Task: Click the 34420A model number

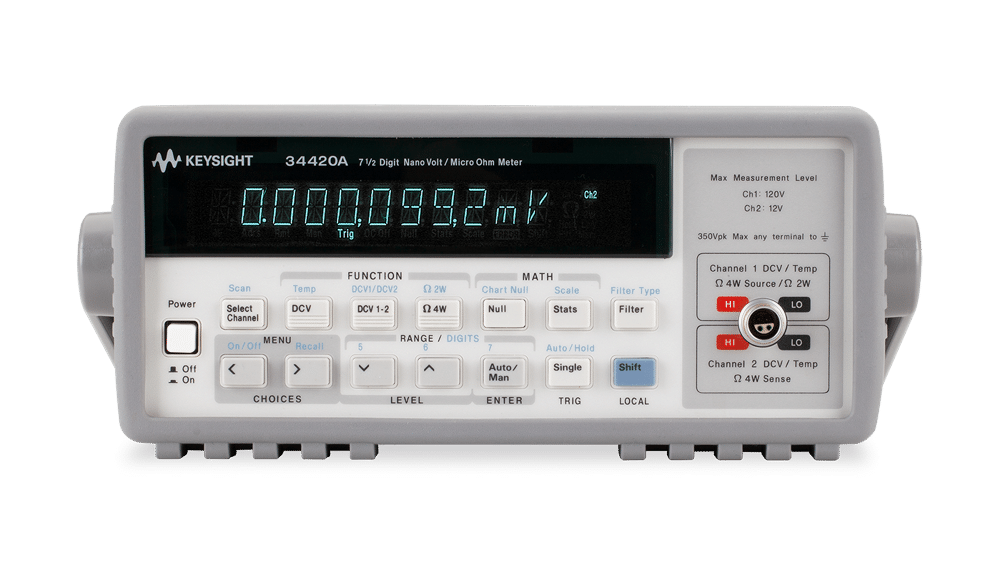Action: [316, 161]
